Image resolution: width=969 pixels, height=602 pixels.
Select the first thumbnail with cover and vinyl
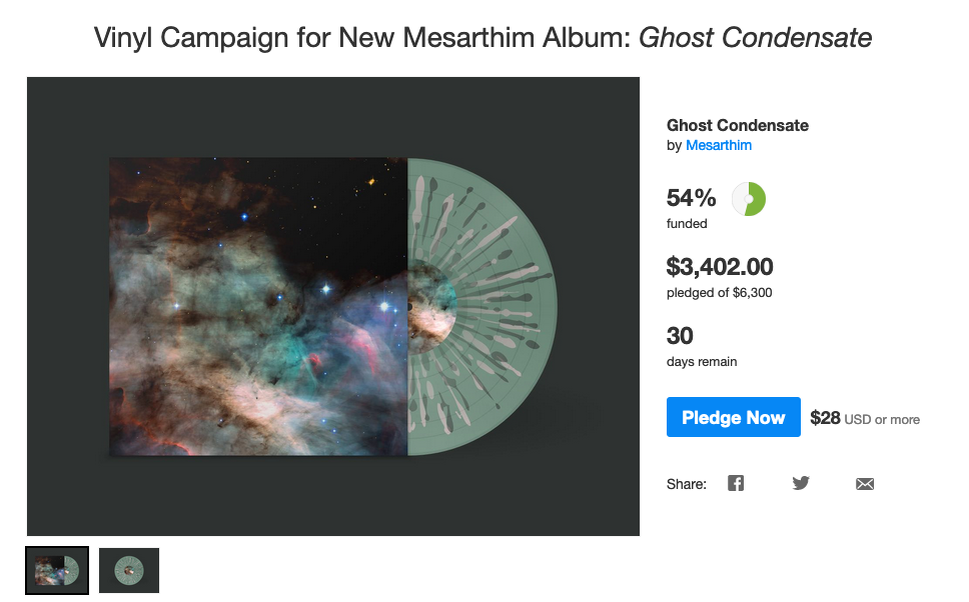(57, 570)
